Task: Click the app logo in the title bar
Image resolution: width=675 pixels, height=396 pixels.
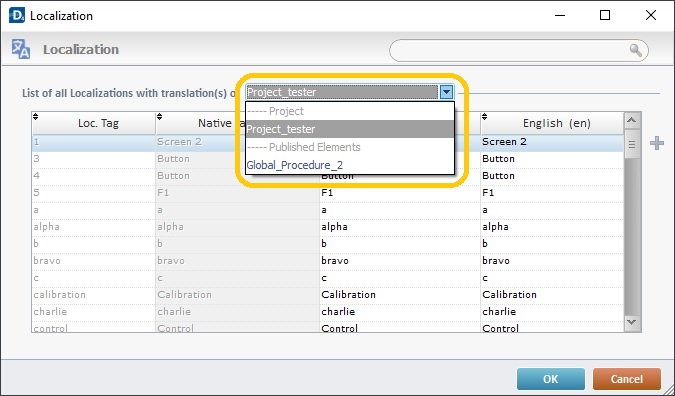Action: point(17,15)
